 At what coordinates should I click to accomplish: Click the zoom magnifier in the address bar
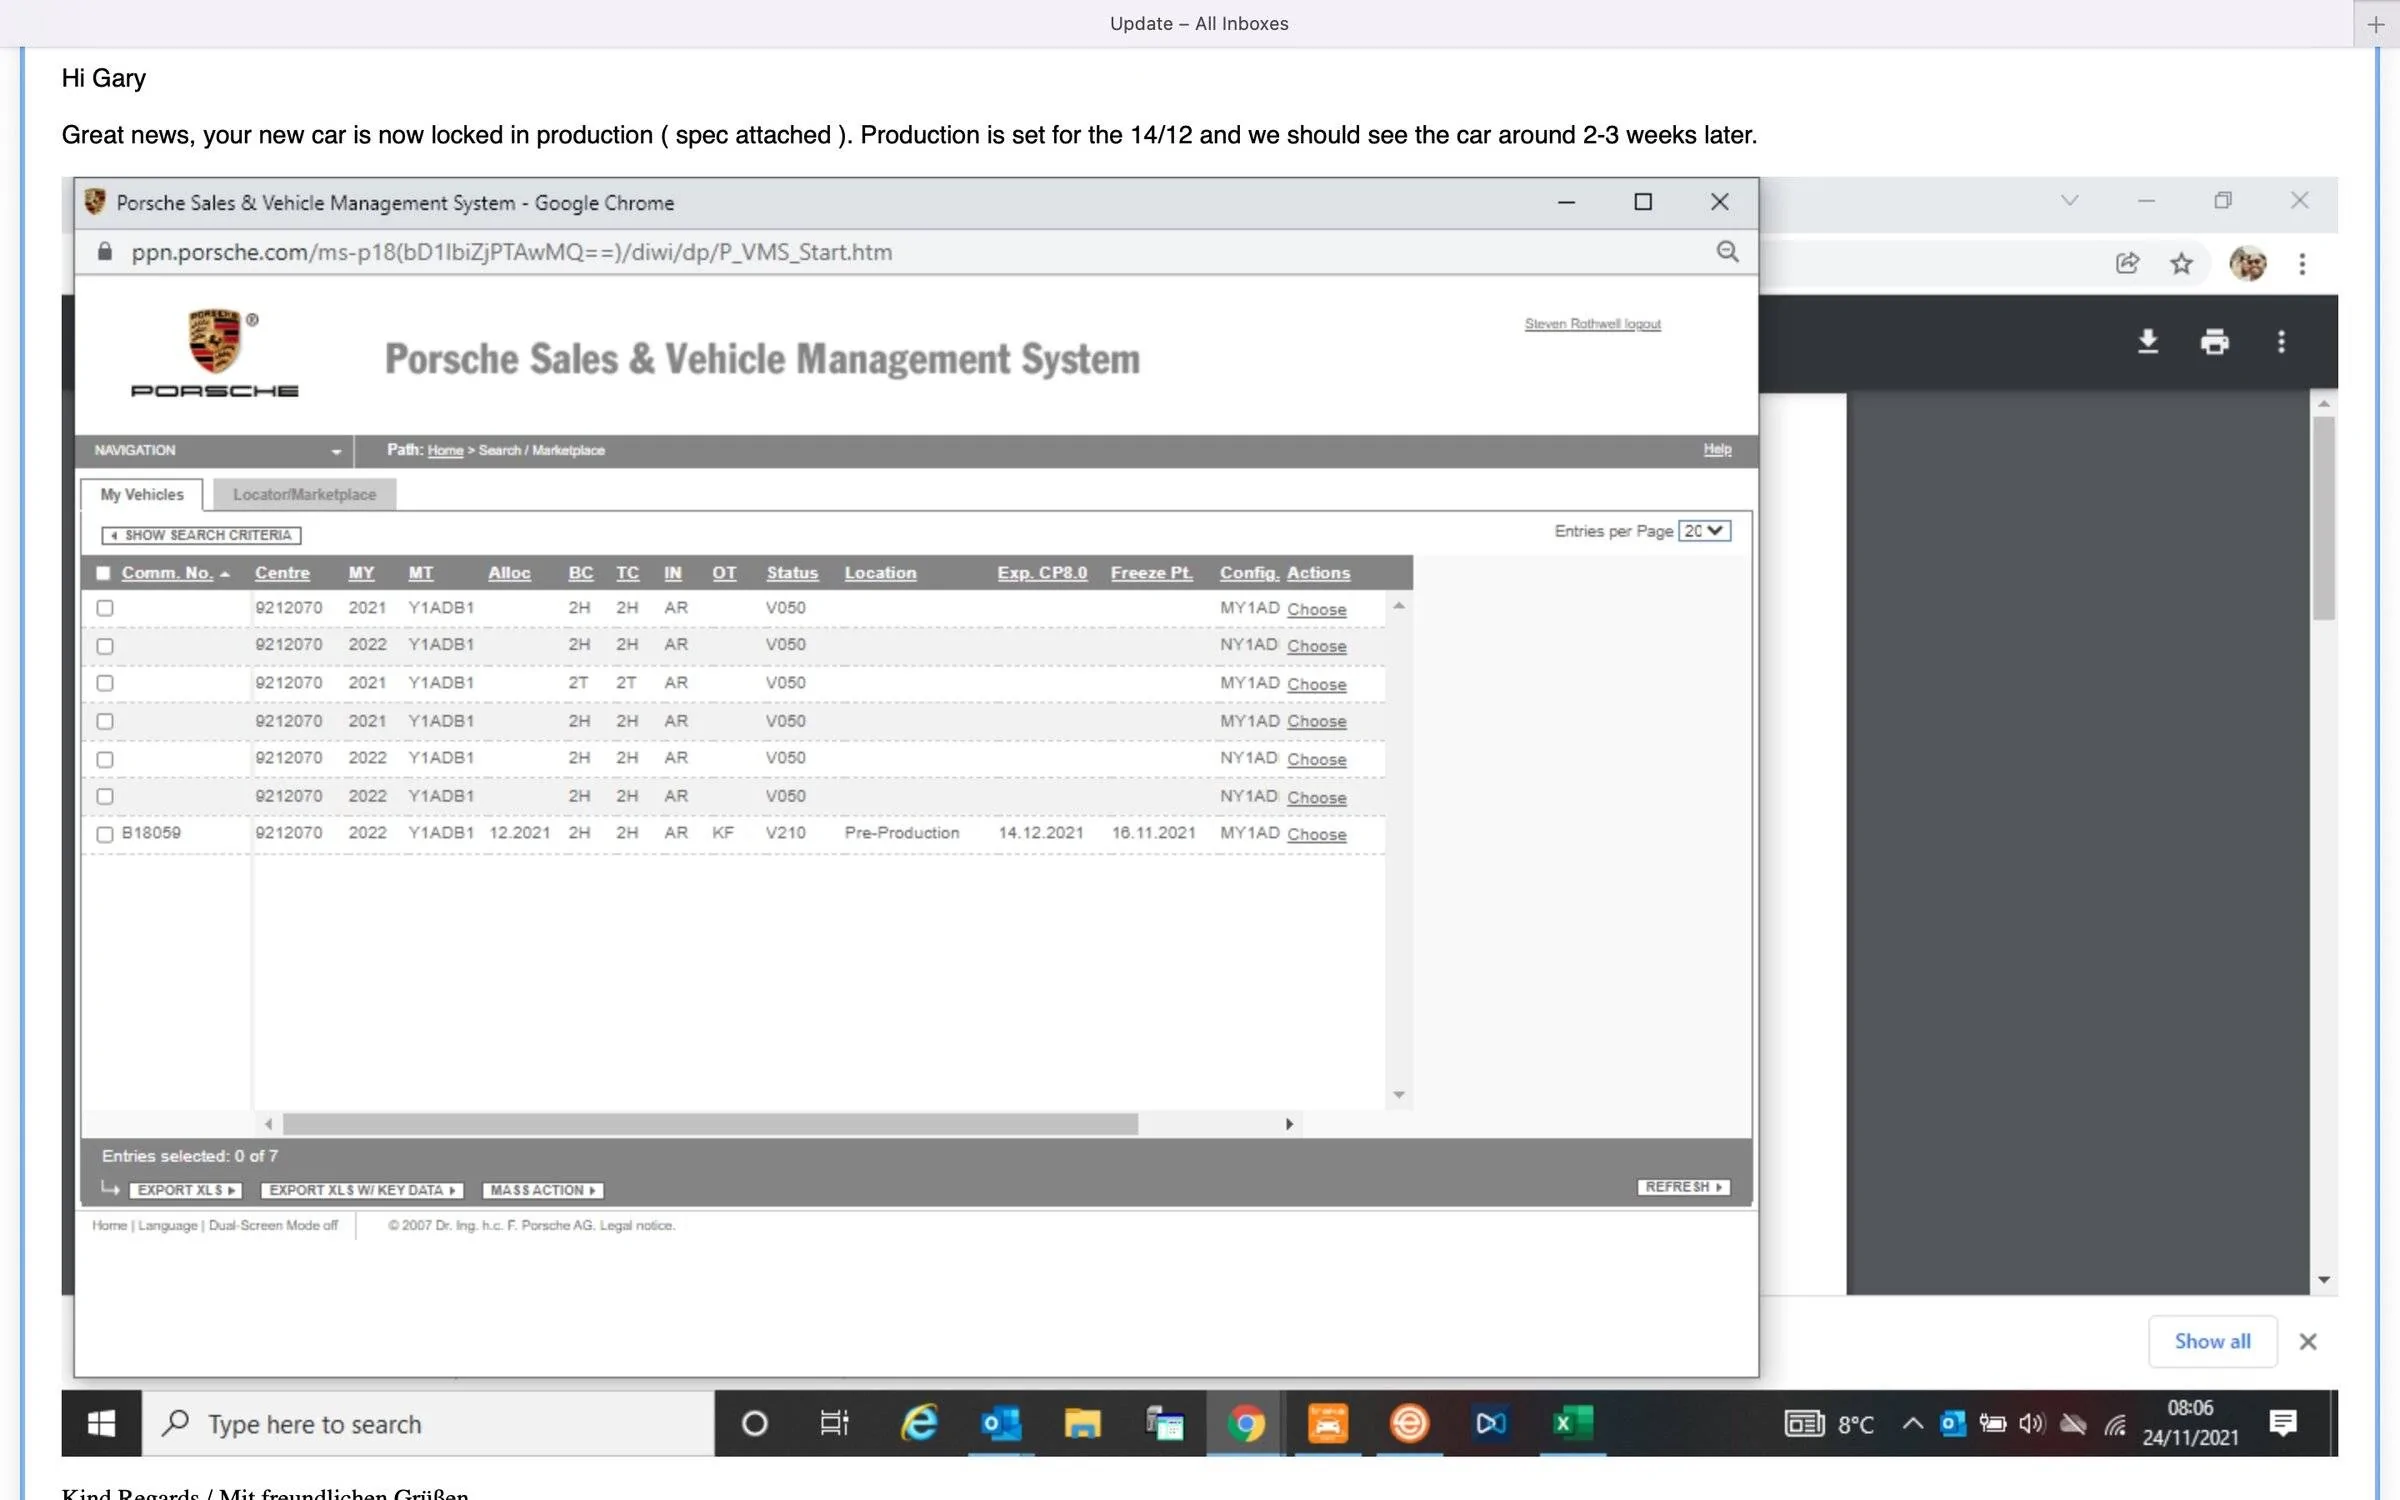click(1727, 252)
